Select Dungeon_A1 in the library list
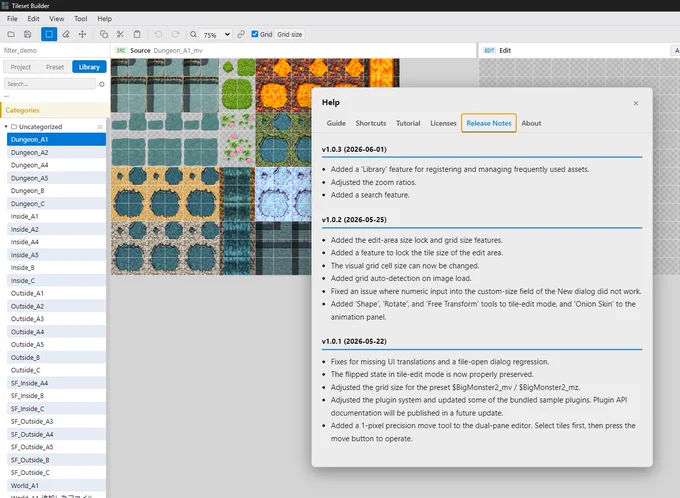 click(x=56, y=139)
